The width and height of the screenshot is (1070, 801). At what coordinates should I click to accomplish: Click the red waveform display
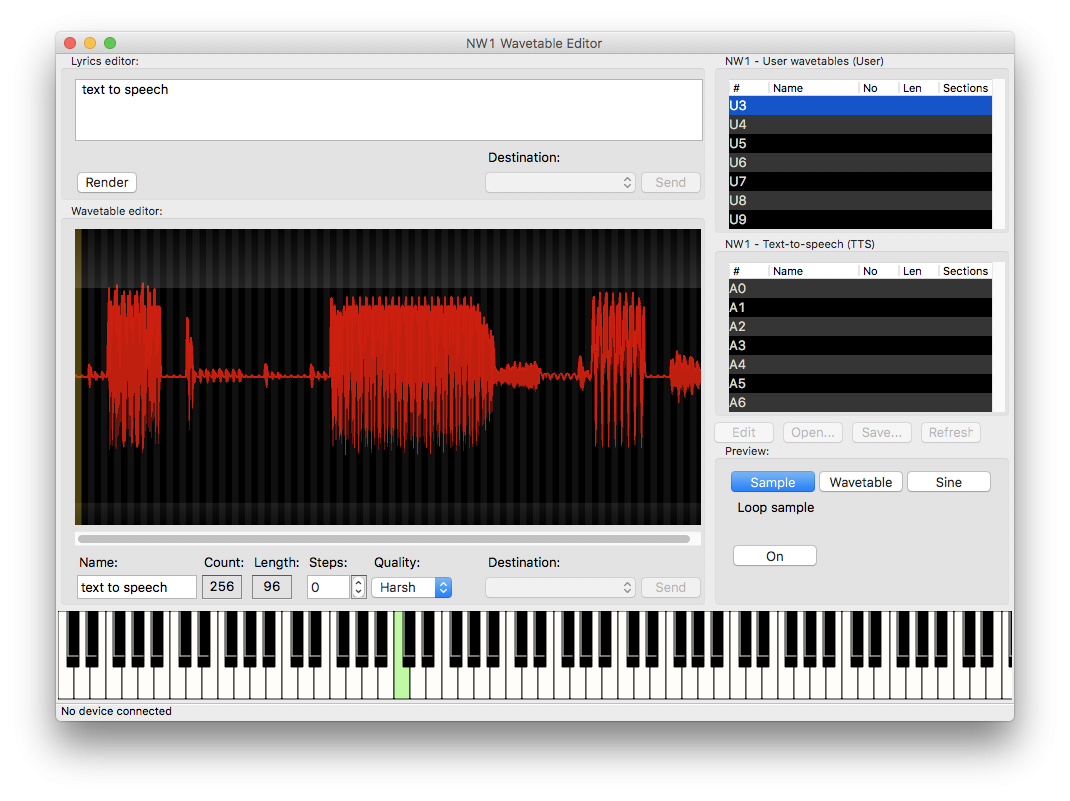click(388, 377)
